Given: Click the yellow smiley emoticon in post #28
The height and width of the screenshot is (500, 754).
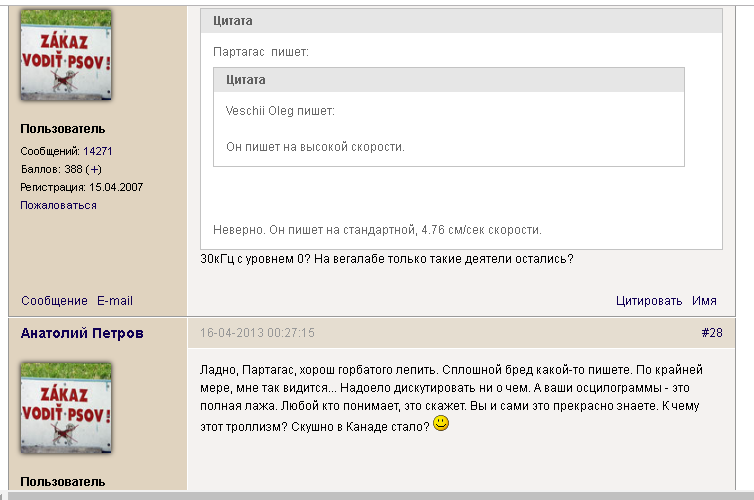Looking at the screenshot, I should pos(441,424).
